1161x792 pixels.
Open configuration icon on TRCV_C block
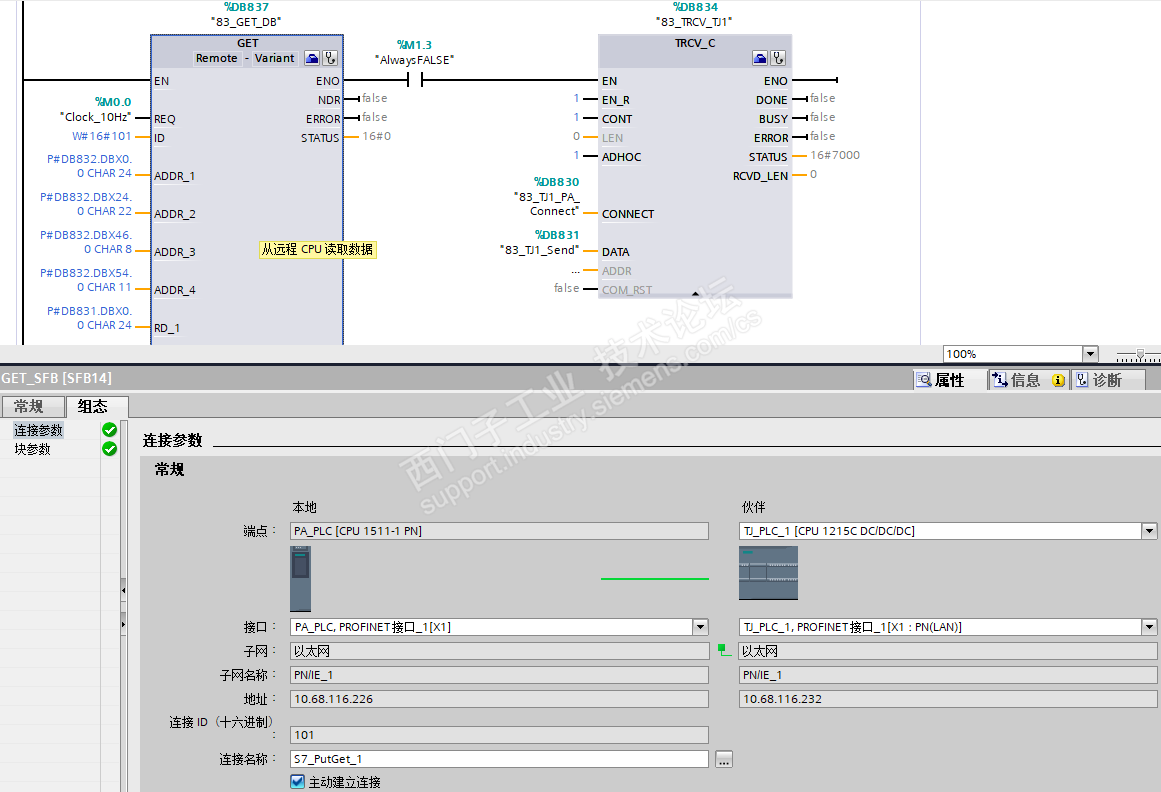760,58
